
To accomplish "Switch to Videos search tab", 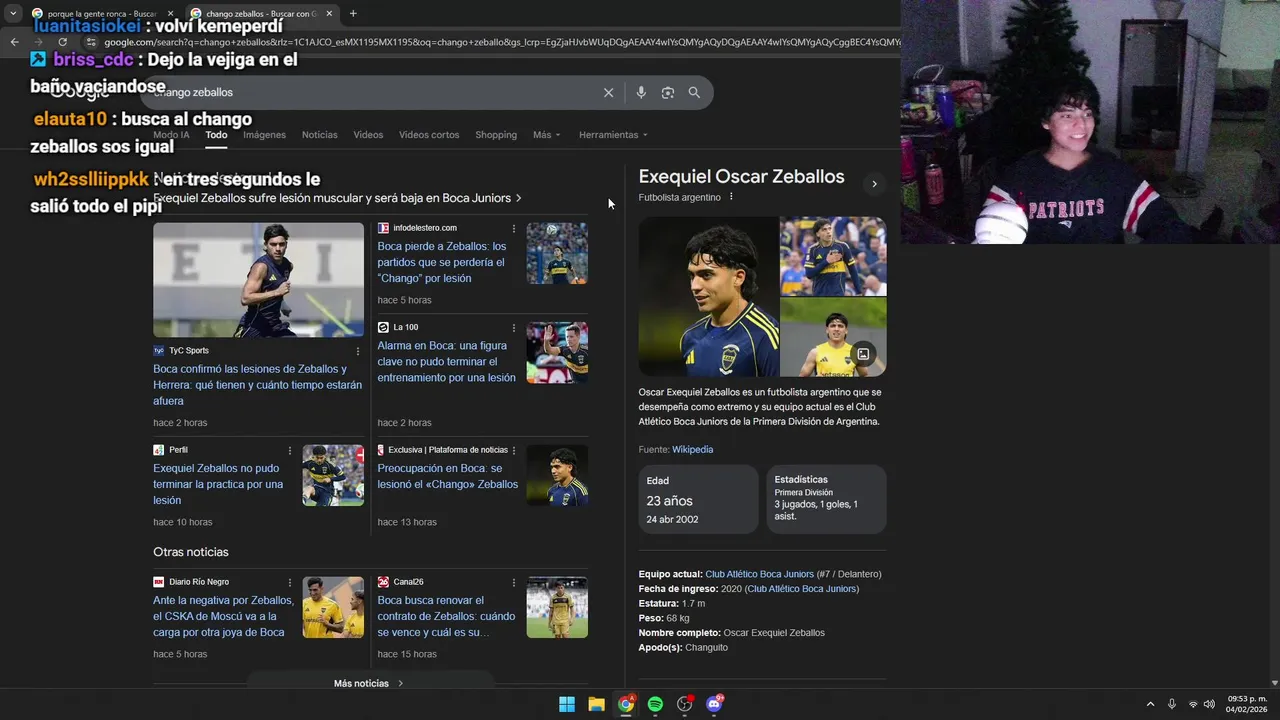I will click(x=368, y=135).
